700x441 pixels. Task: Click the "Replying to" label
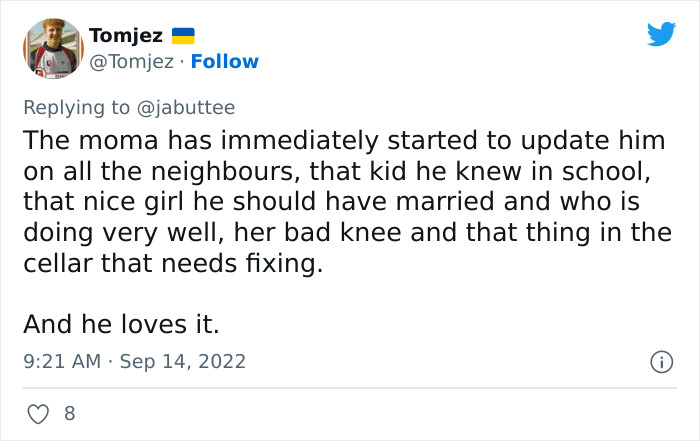tap(77, 106)
